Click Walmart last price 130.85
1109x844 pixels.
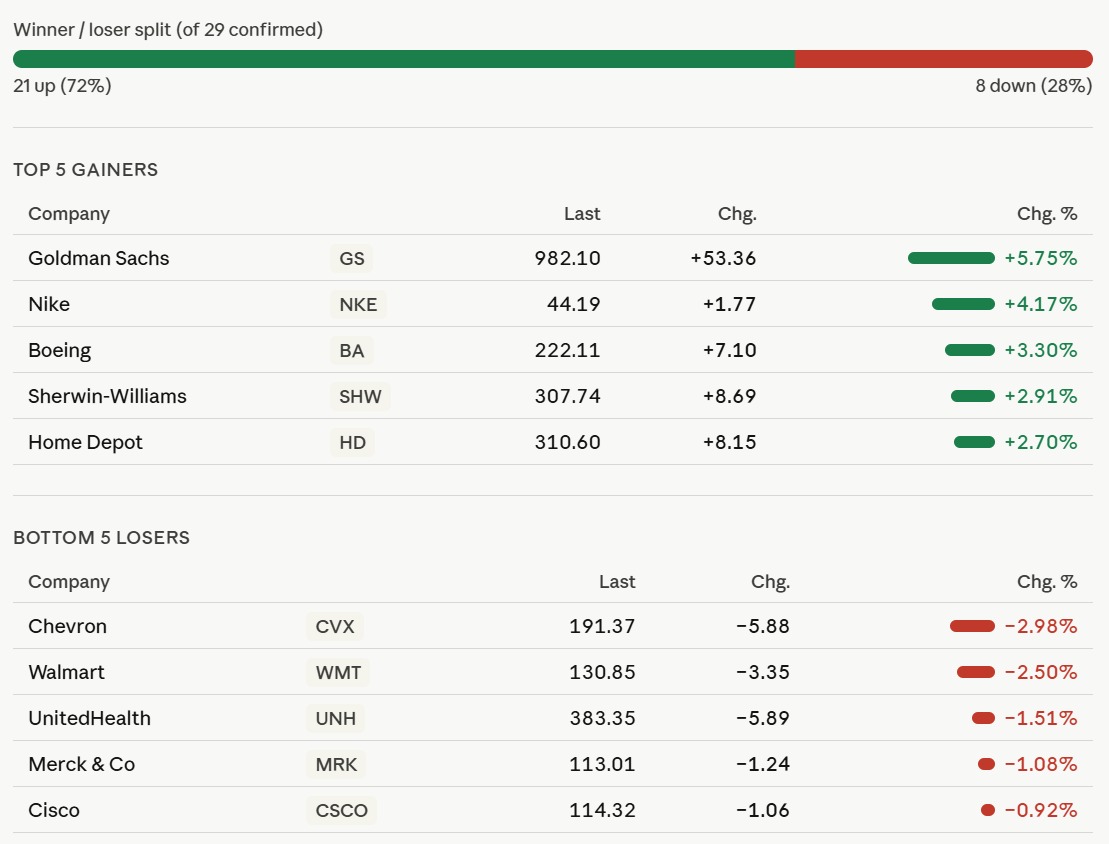[603, 672]
